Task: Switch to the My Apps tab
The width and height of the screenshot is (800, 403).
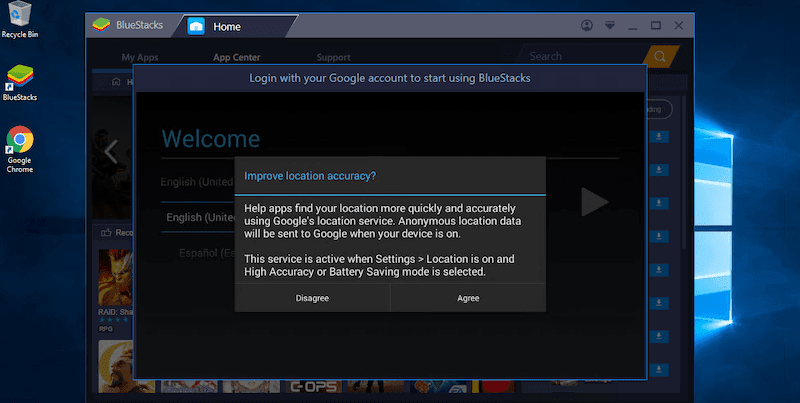Action: click(x=140, y=58)
